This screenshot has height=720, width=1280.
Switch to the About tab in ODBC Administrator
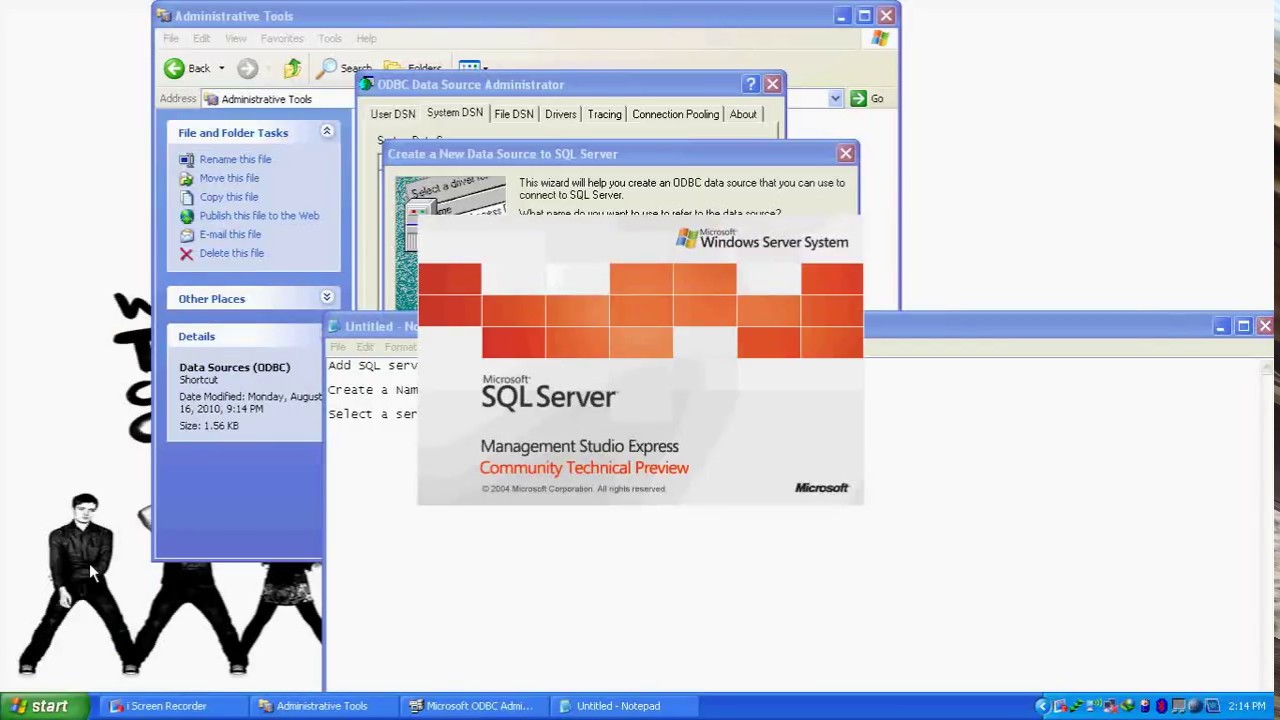click(743, 114)
